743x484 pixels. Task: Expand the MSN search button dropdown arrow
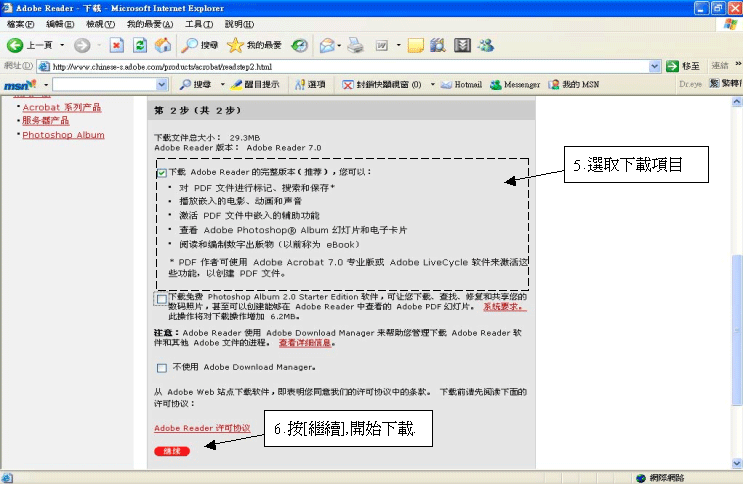(222, 85)
